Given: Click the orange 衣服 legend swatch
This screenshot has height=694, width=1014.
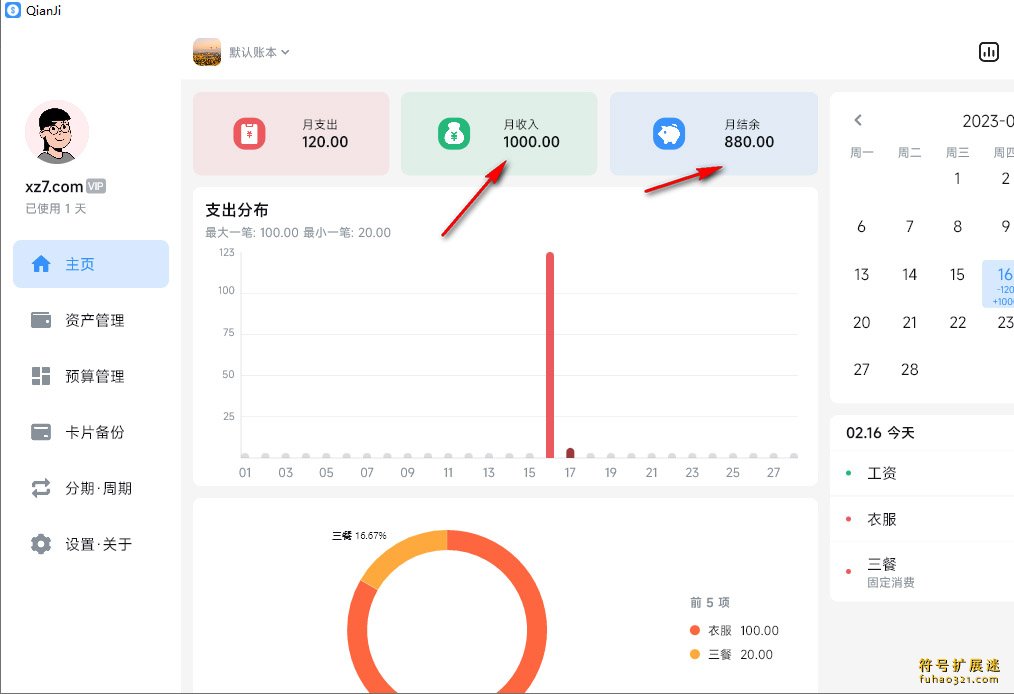Looking at the screenshot, I should tap(695, 630).
